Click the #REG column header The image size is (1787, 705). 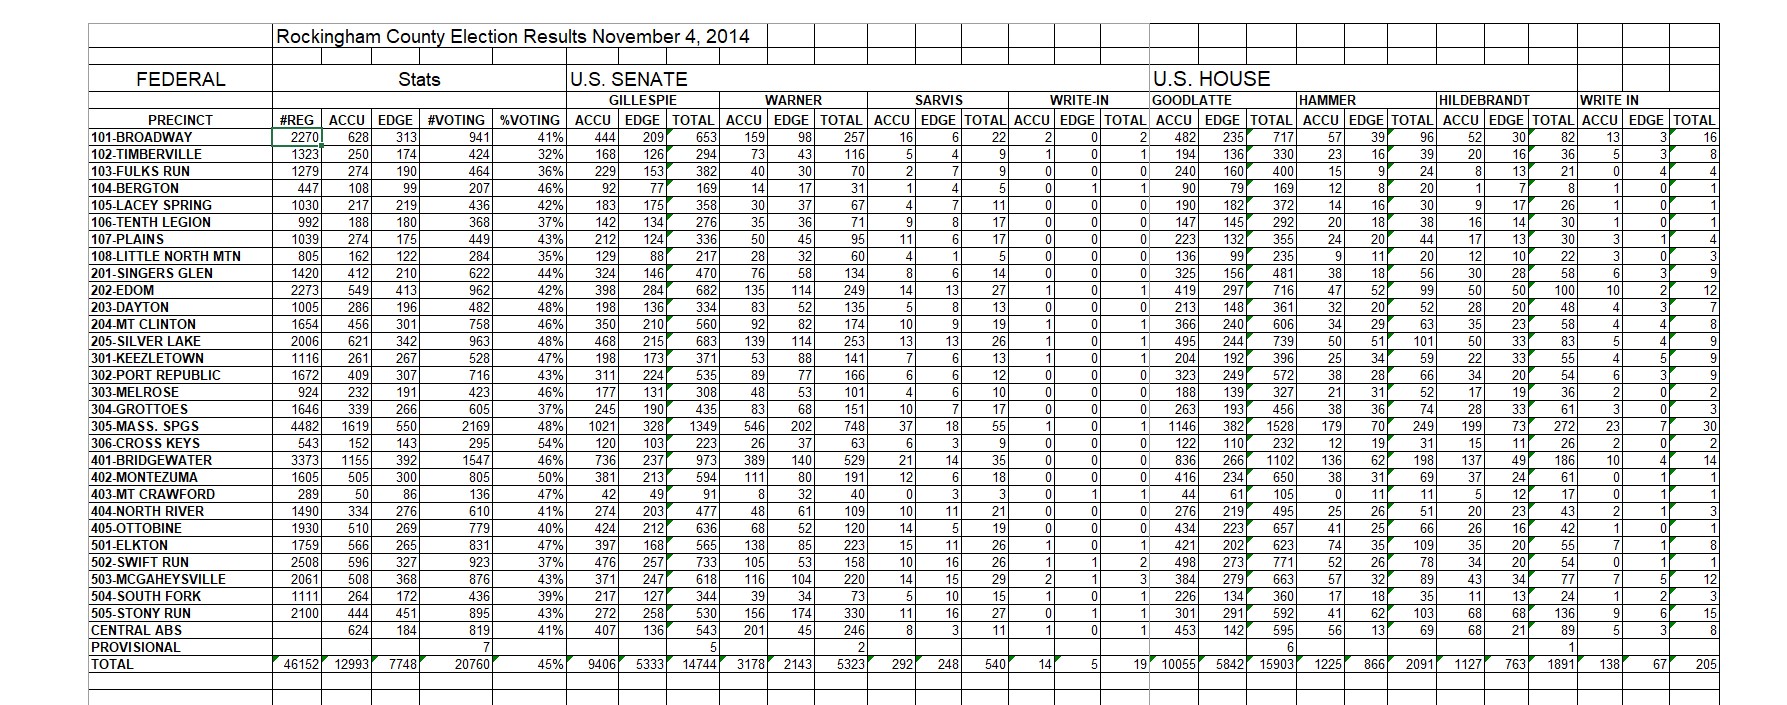tap(297, 120)
